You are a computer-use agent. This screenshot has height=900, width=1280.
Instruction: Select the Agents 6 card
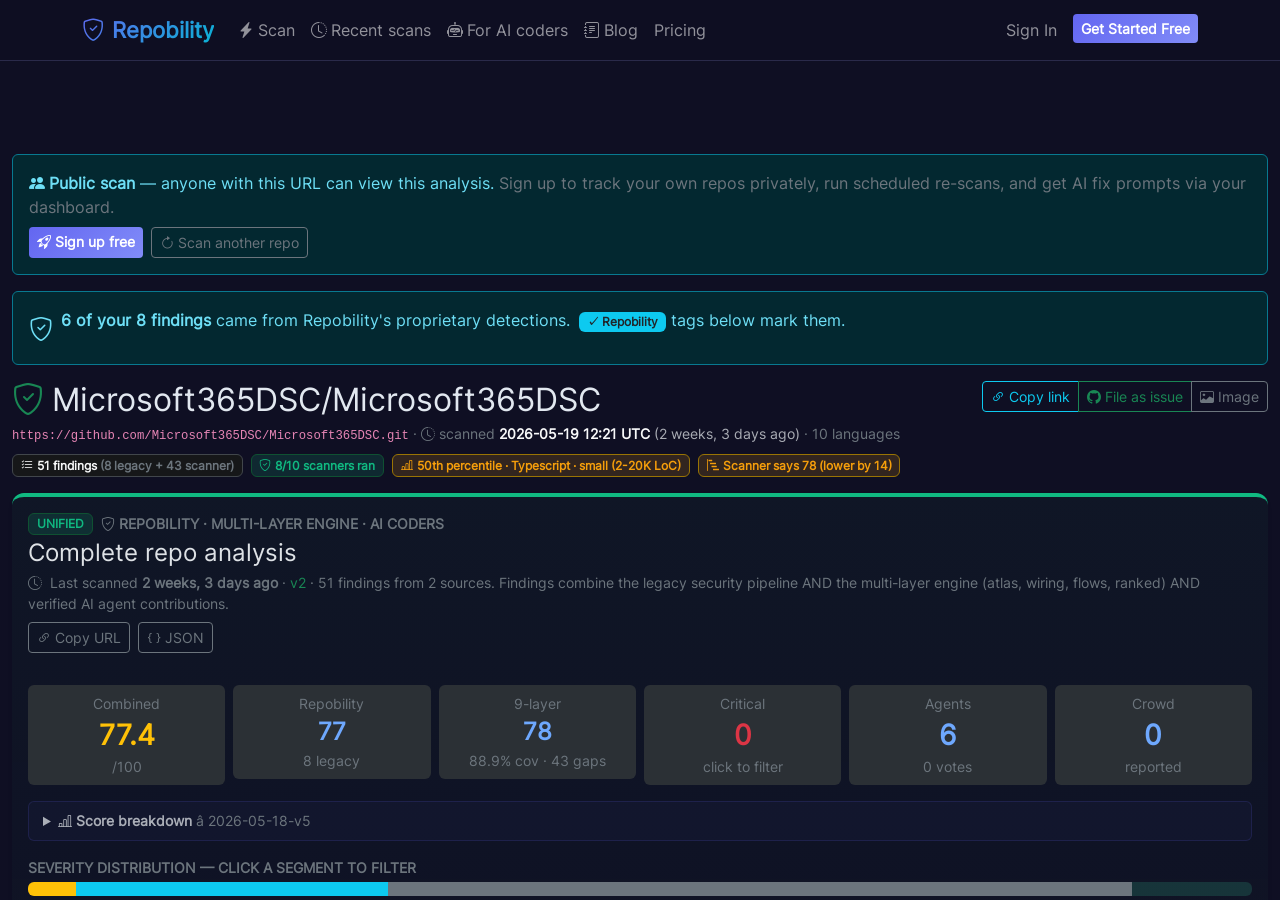coord(948,735)
